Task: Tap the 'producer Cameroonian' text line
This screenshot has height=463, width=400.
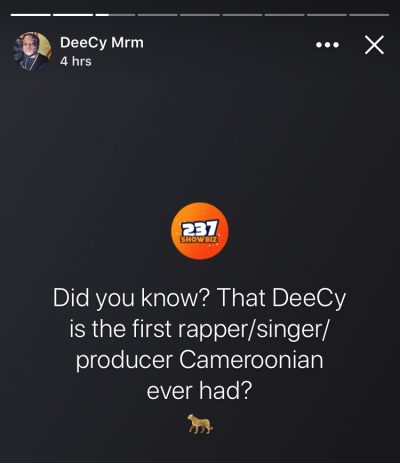Action: coord(200,360)
